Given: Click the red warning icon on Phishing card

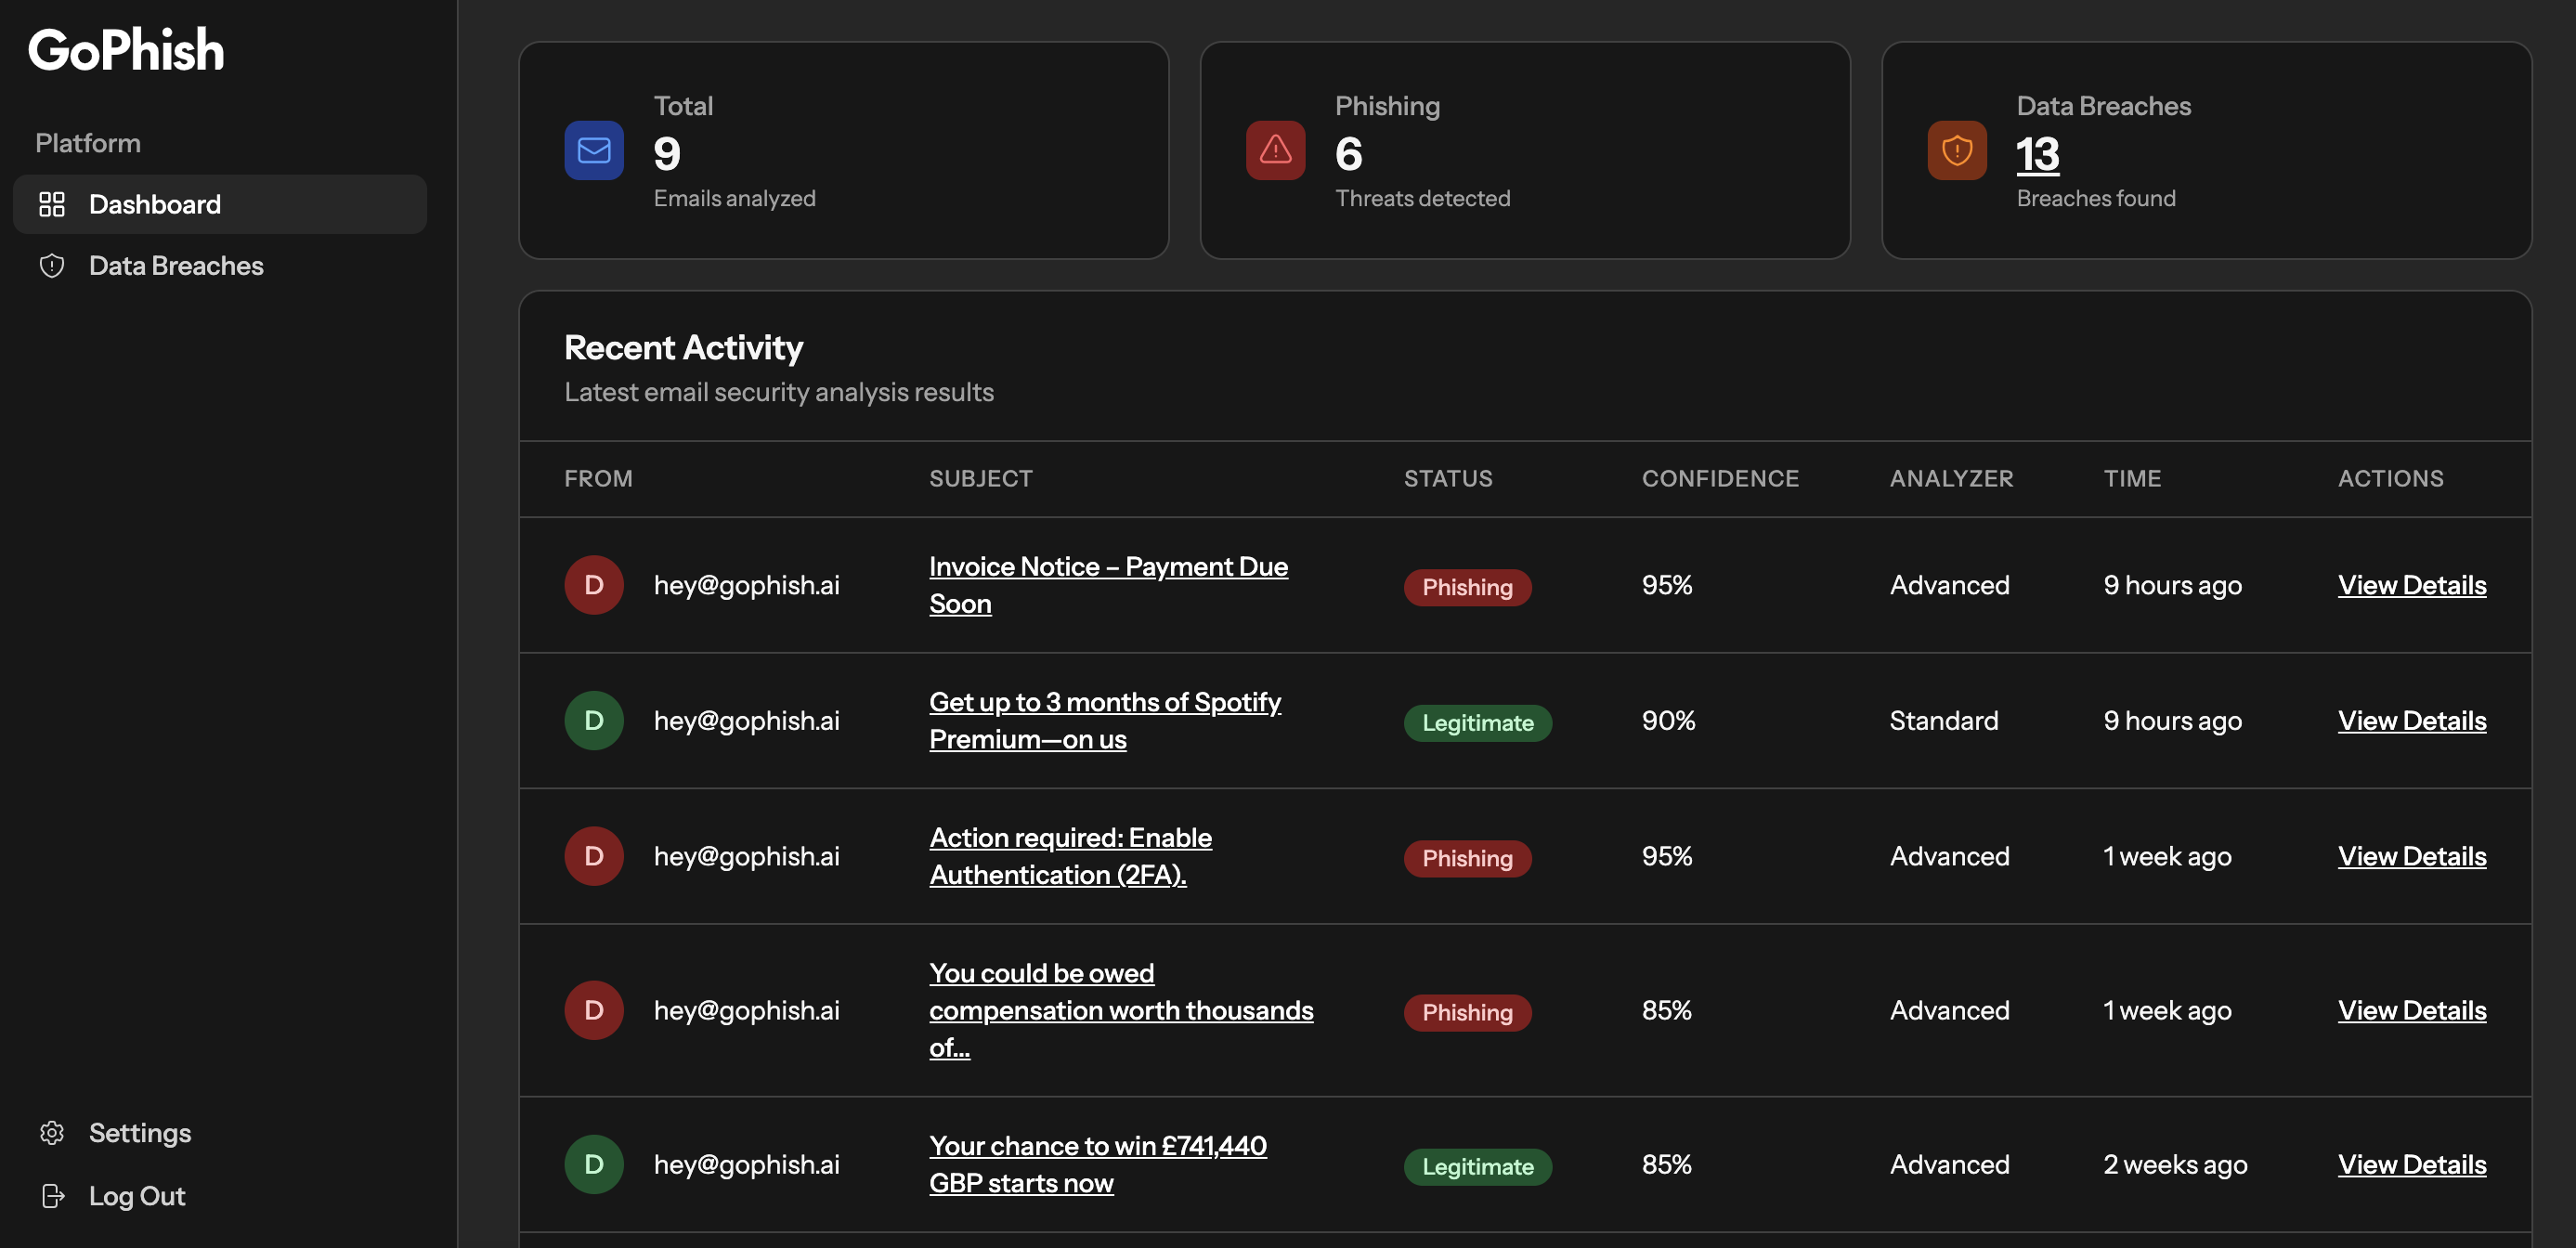Looking at the screenshot, I should (x=1274, y=150).
